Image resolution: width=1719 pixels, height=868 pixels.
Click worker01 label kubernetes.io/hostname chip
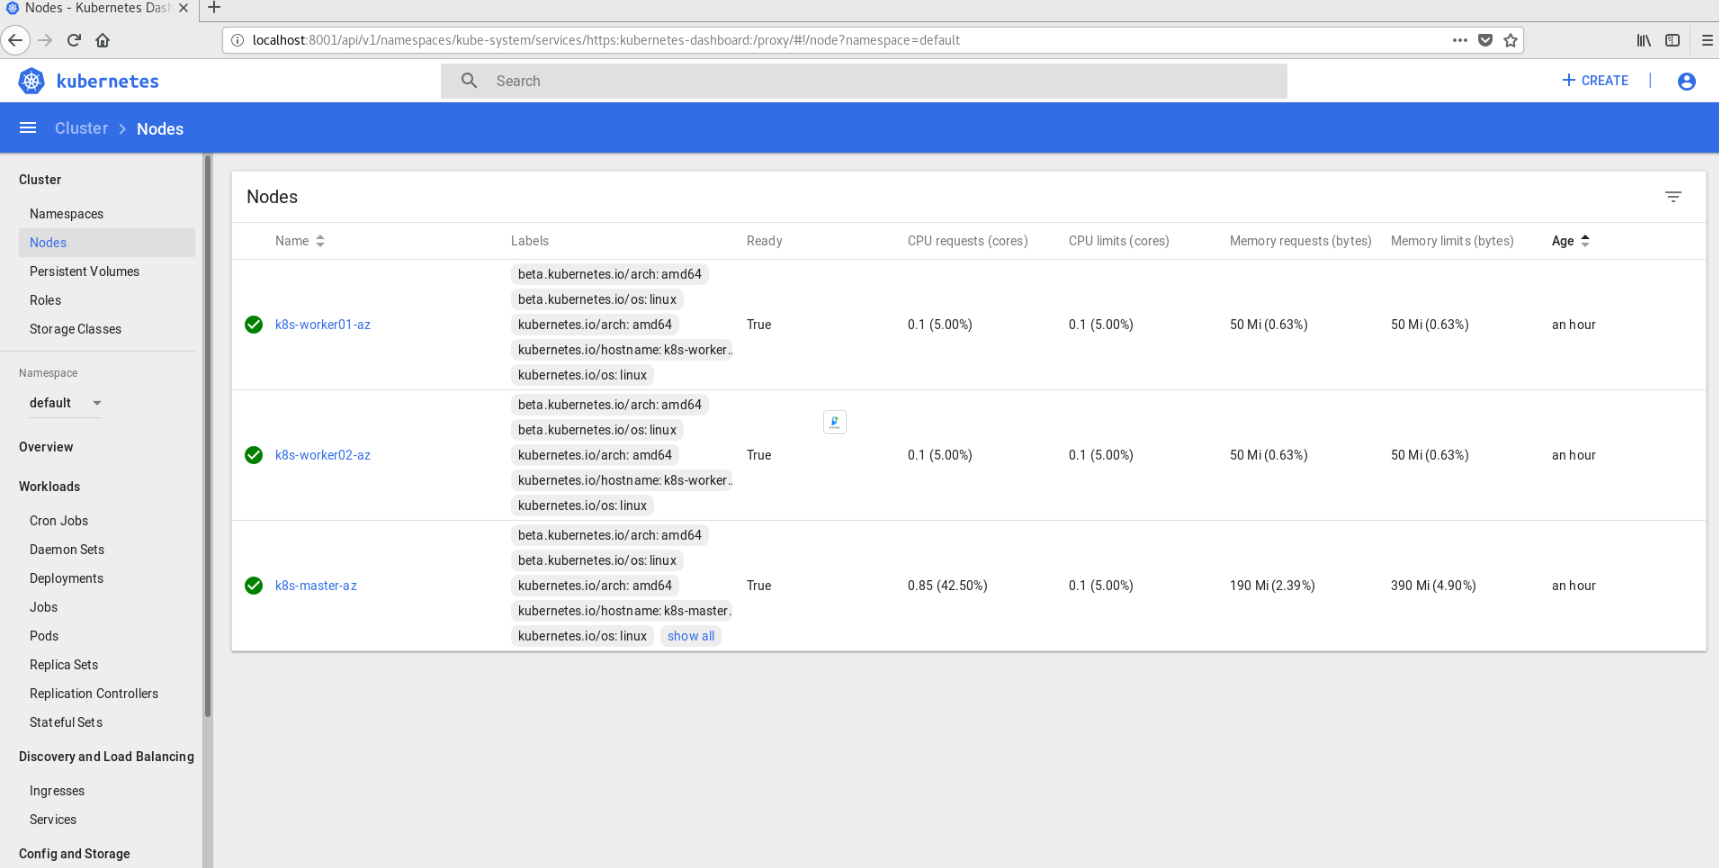622,350
